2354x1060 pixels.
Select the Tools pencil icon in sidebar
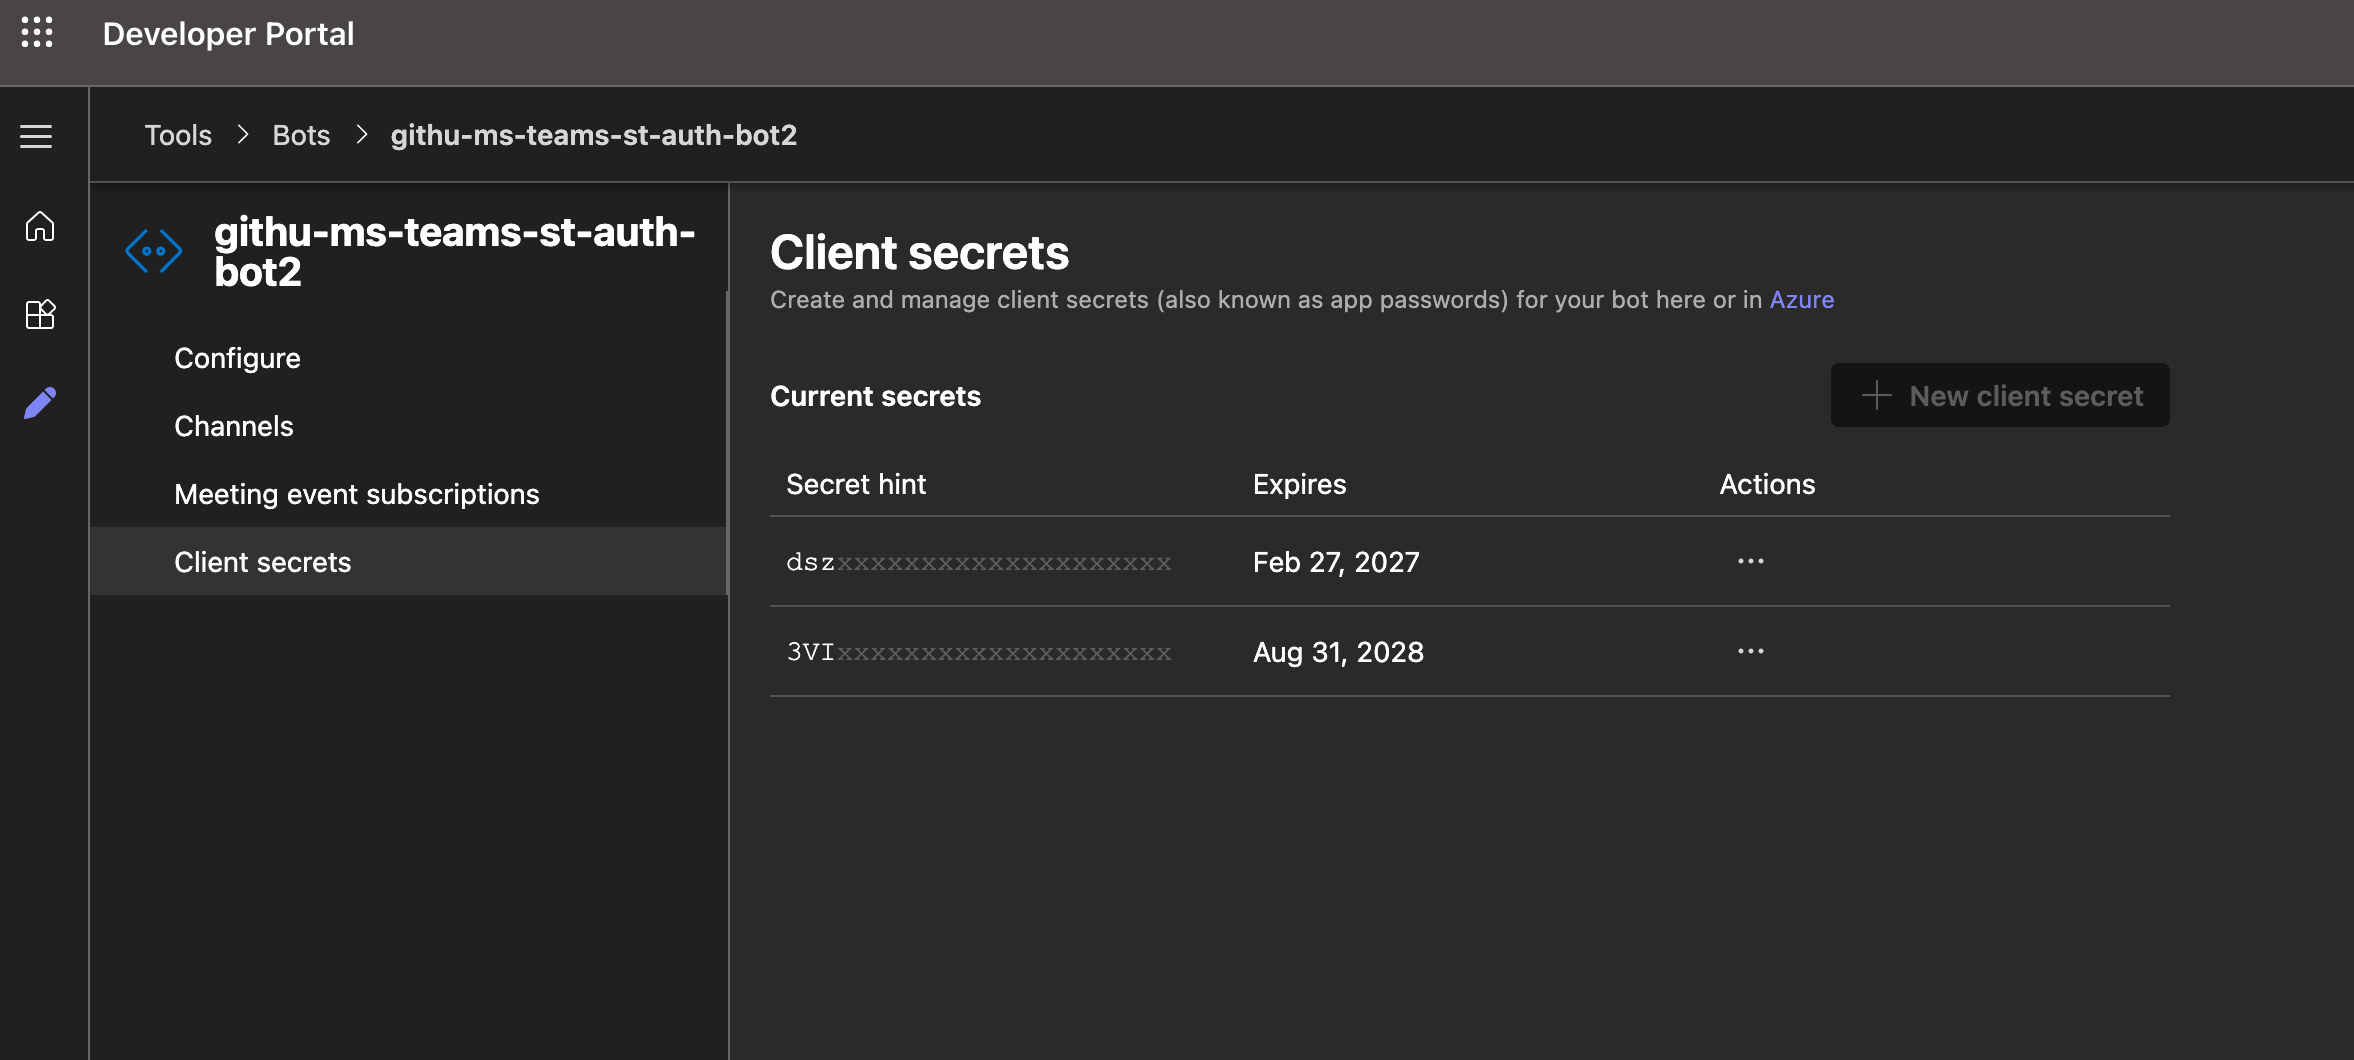tap(40, 403)
